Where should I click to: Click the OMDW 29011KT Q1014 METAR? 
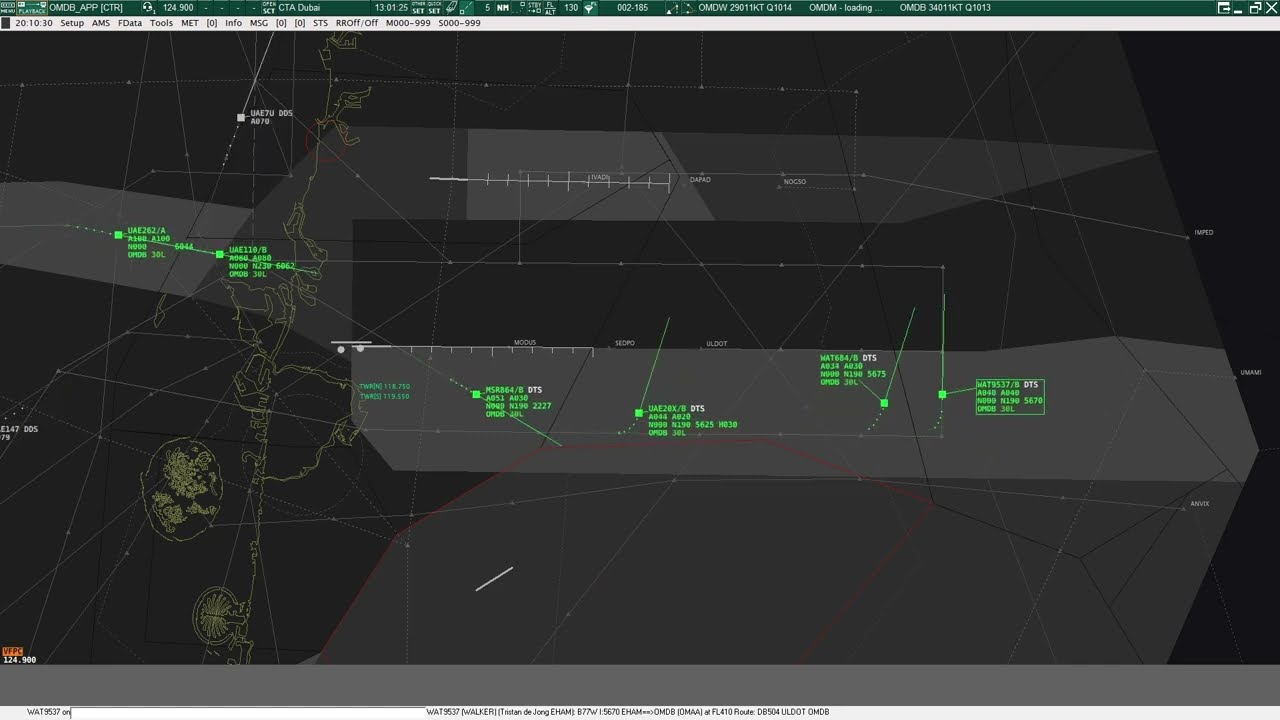click(745, 7)
